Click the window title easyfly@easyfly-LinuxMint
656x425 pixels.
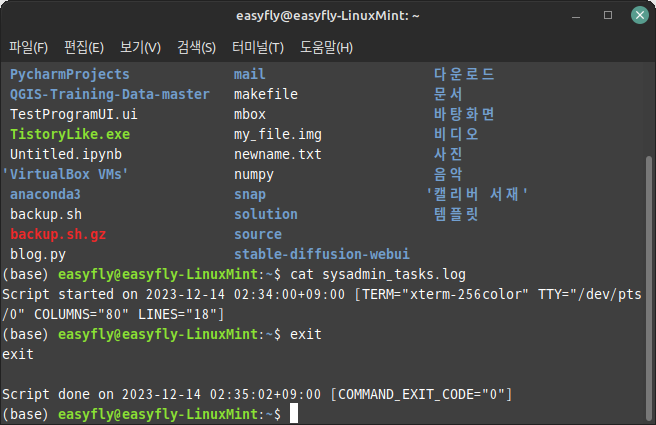[328, 16]
